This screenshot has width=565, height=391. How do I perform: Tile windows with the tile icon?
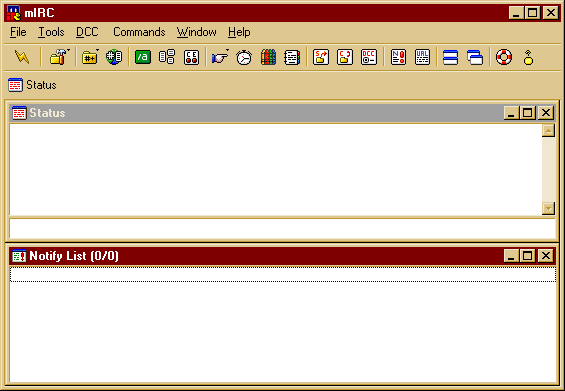pos(450,57)
